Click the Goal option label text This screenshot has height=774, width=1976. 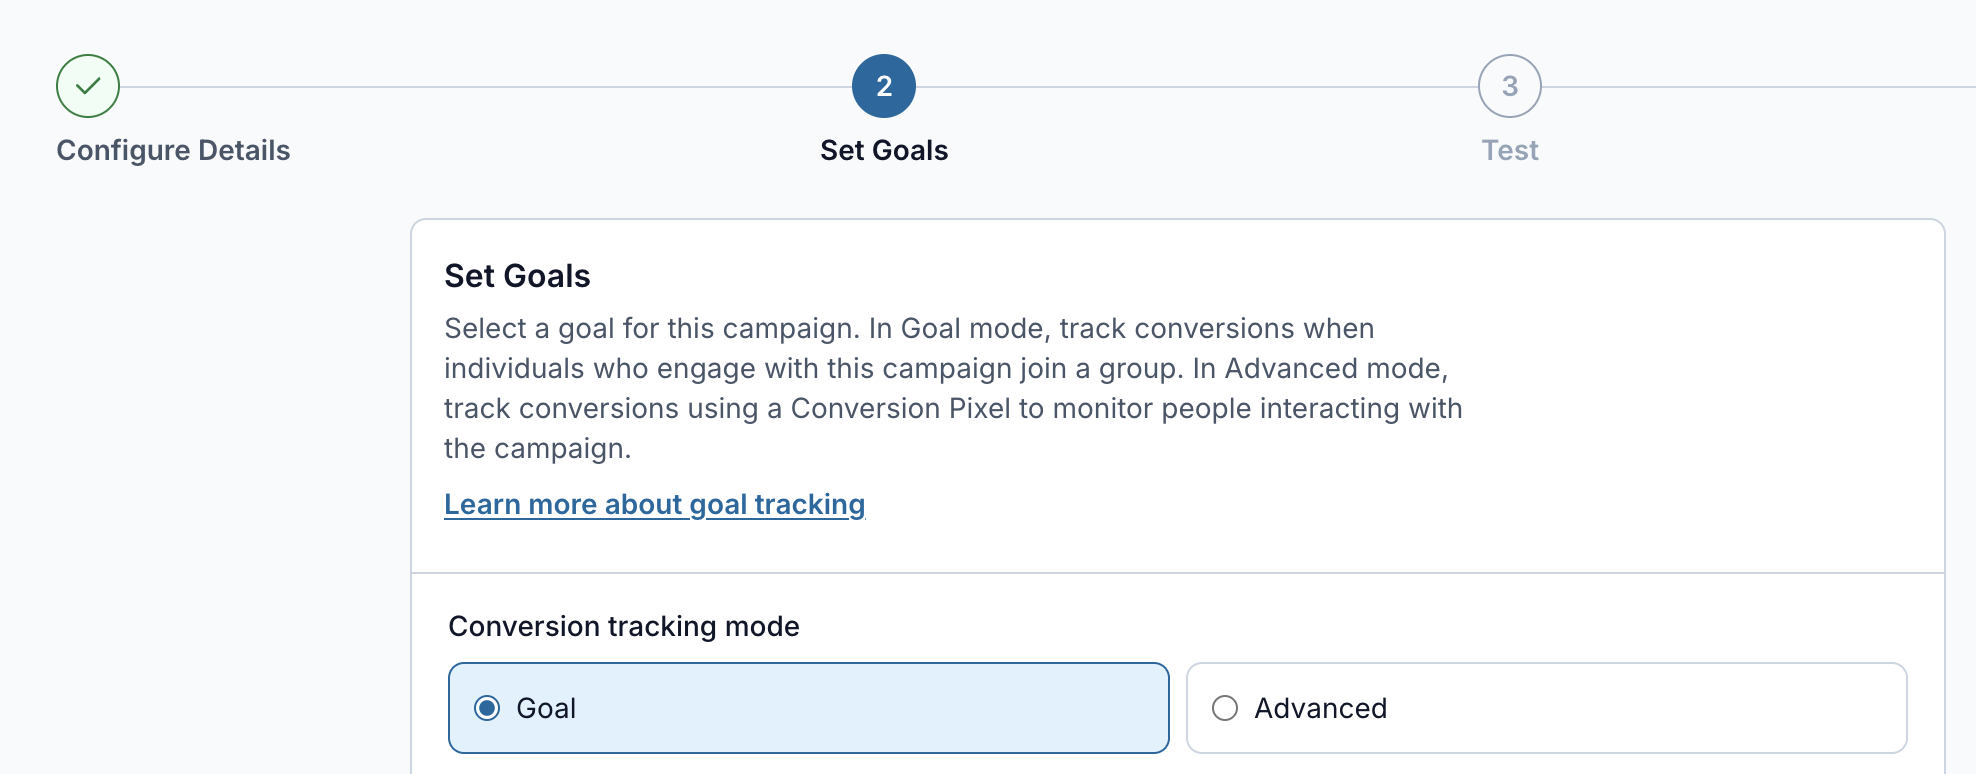point(546,708)
